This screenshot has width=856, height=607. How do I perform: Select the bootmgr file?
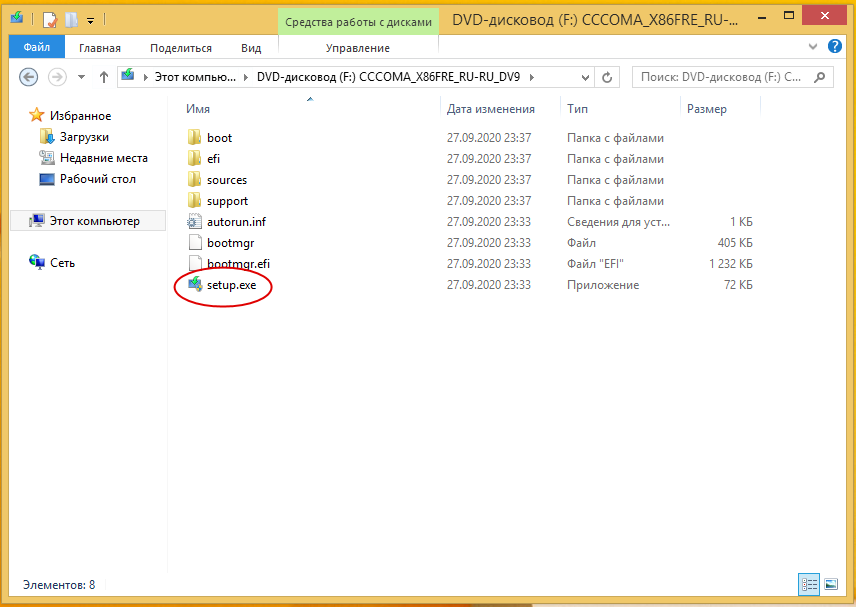click(x=230, y=243)
